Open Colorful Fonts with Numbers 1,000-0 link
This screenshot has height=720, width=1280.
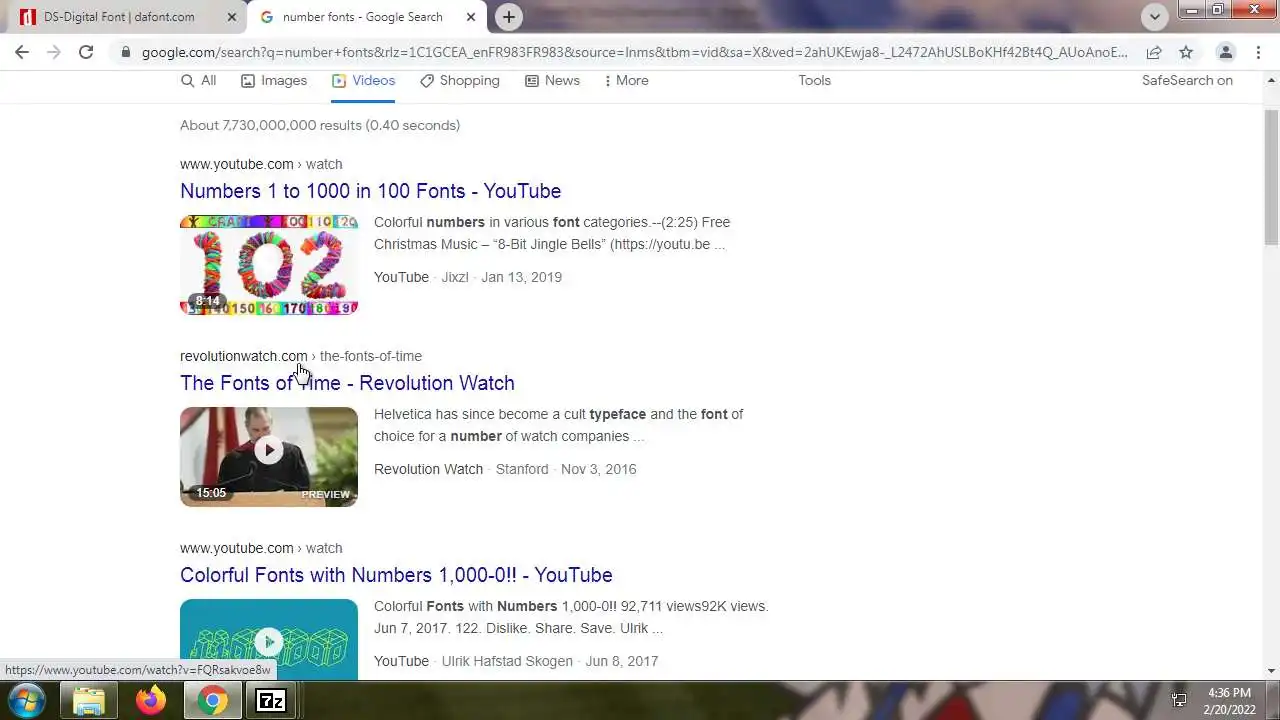(x=396, y=575)
